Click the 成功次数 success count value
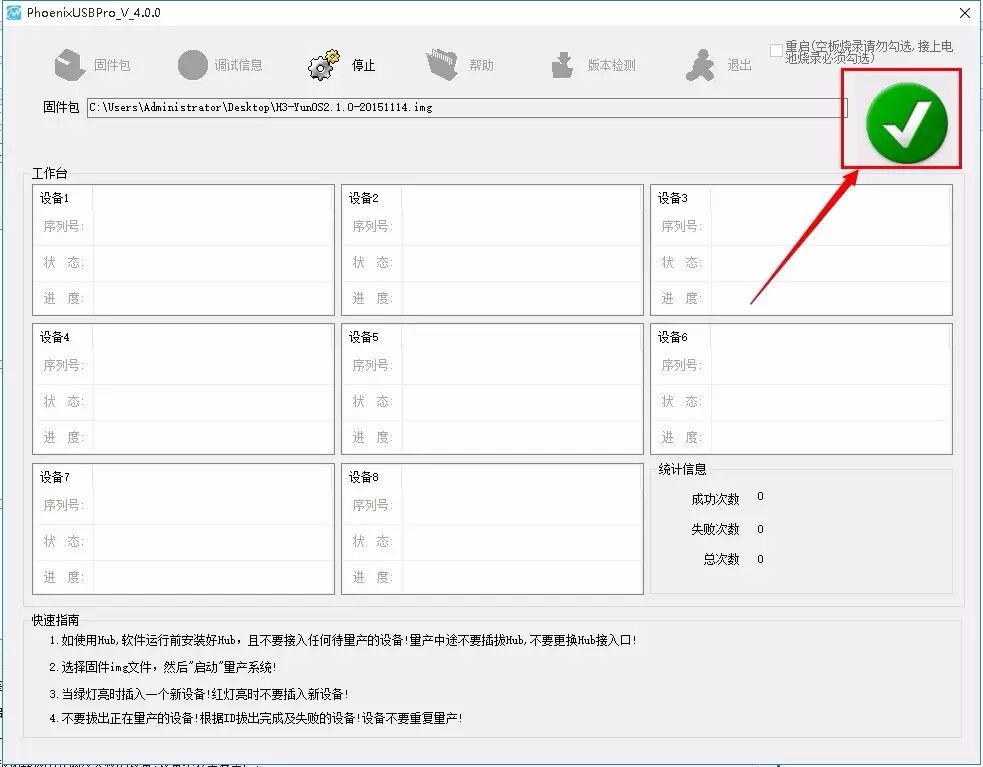The width and height of the screenshot is (983, 767). [760, 497]
